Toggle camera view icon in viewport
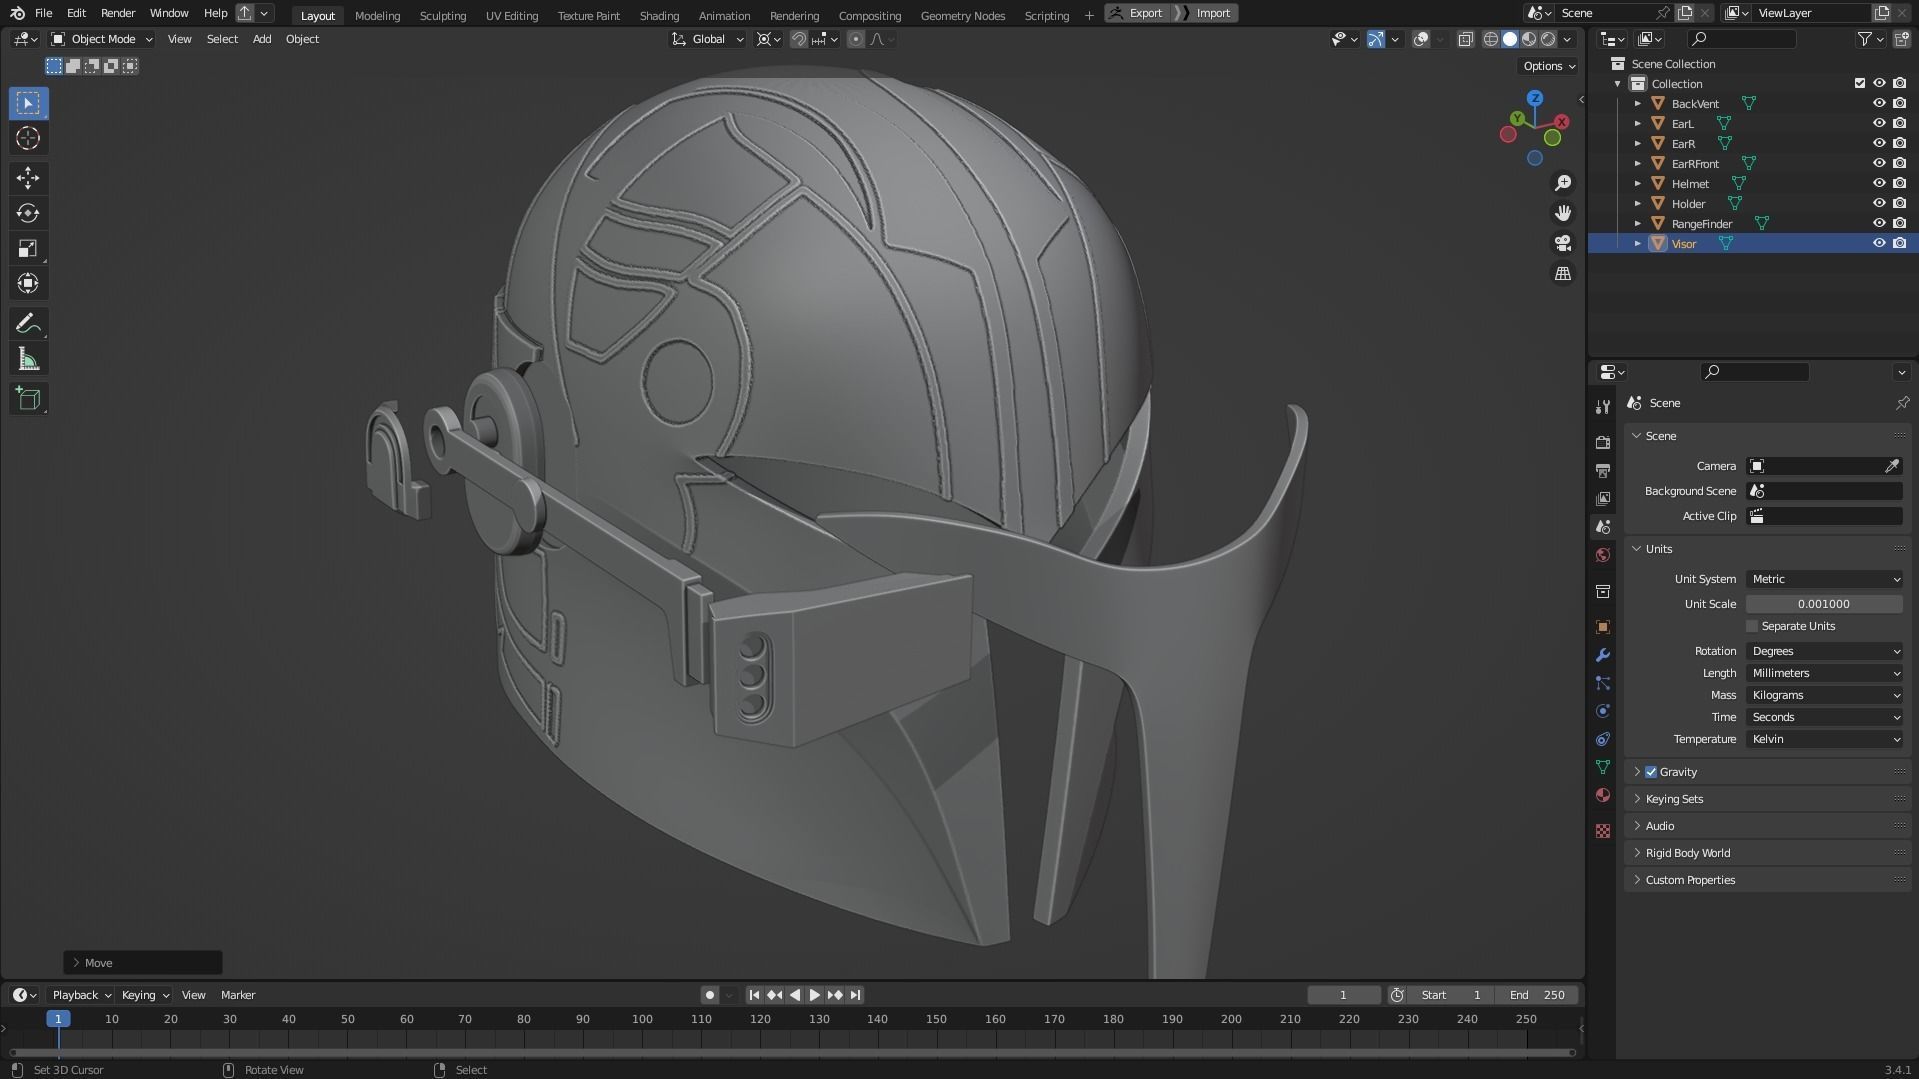Screen dimensions: 1919x1079 [1562, 243]
